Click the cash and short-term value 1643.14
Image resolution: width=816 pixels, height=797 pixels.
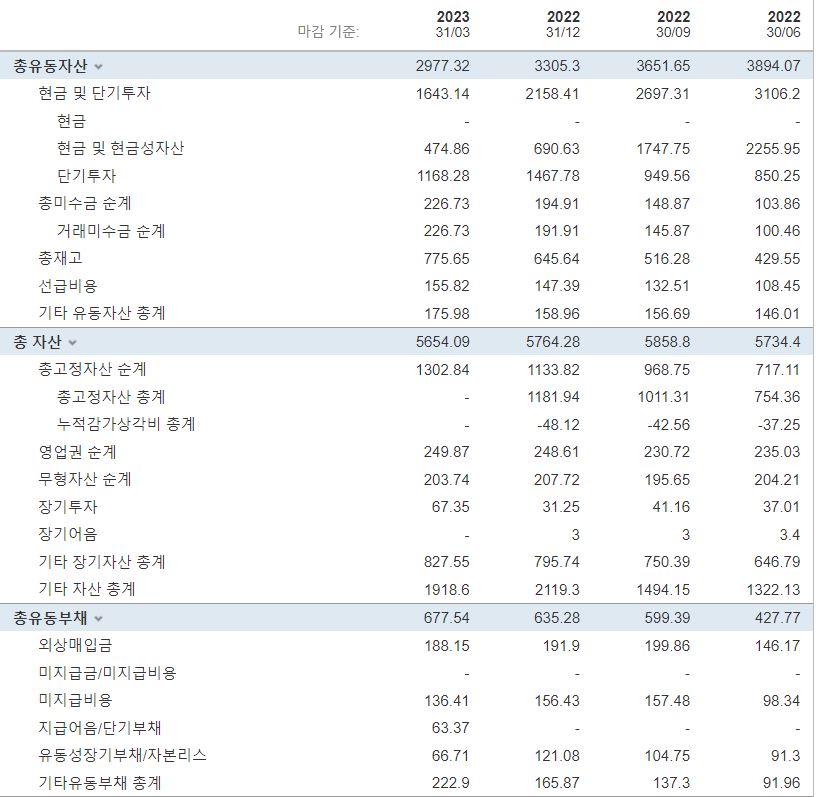click(x=443, y=94)
